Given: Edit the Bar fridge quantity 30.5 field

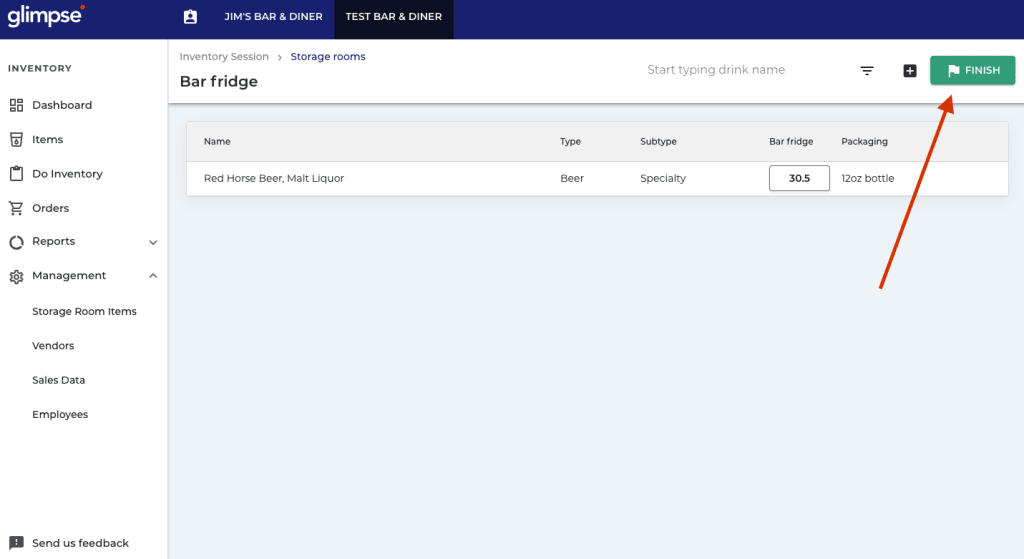Looking at the screenshot, I should pos(799,178).
